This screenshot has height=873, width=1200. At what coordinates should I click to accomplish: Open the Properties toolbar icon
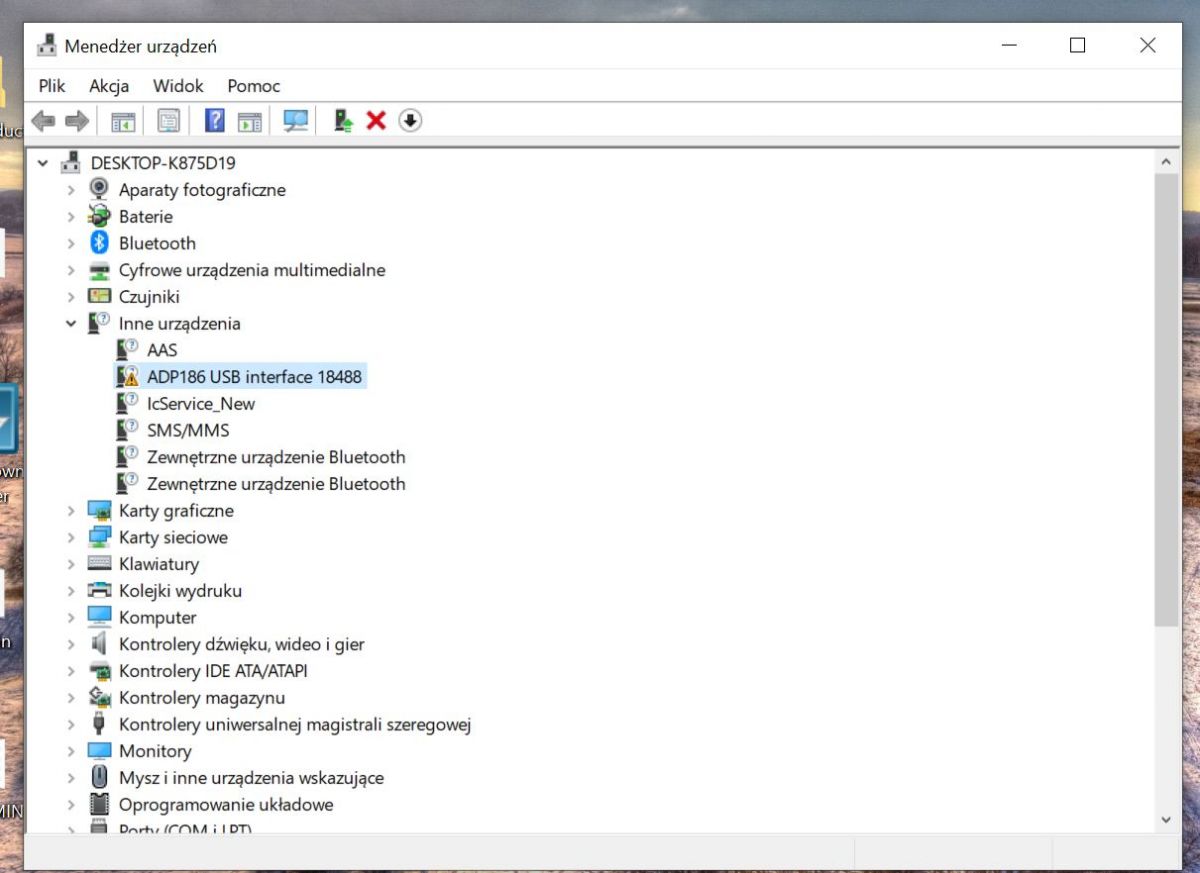tap(169, 121)
